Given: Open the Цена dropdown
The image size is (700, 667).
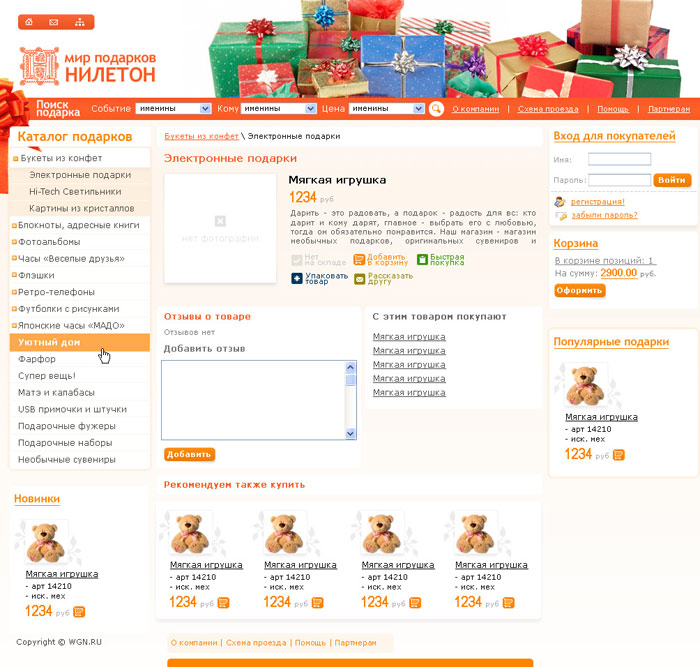Looking at the screenshot, I should point(387,108).
